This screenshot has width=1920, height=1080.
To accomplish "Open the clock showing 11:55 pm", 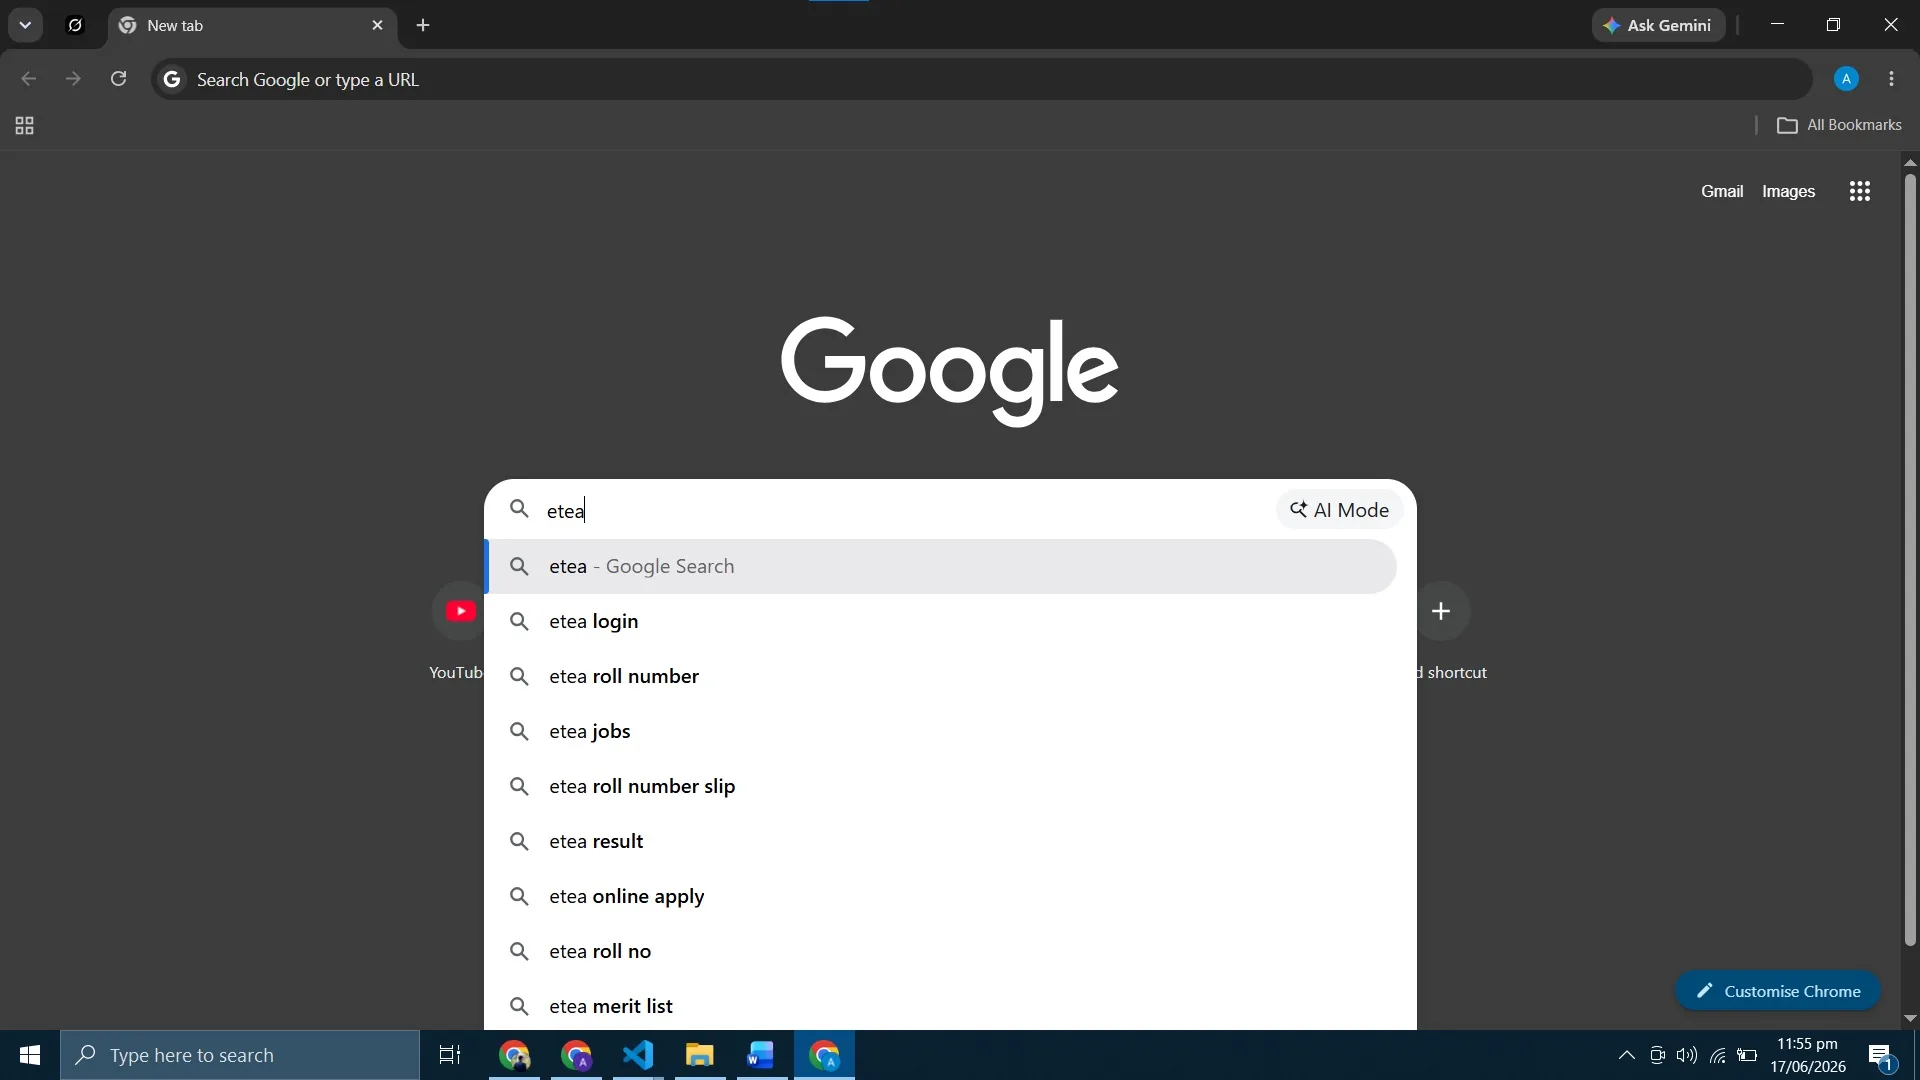I will click(x=1808, y=1055).
